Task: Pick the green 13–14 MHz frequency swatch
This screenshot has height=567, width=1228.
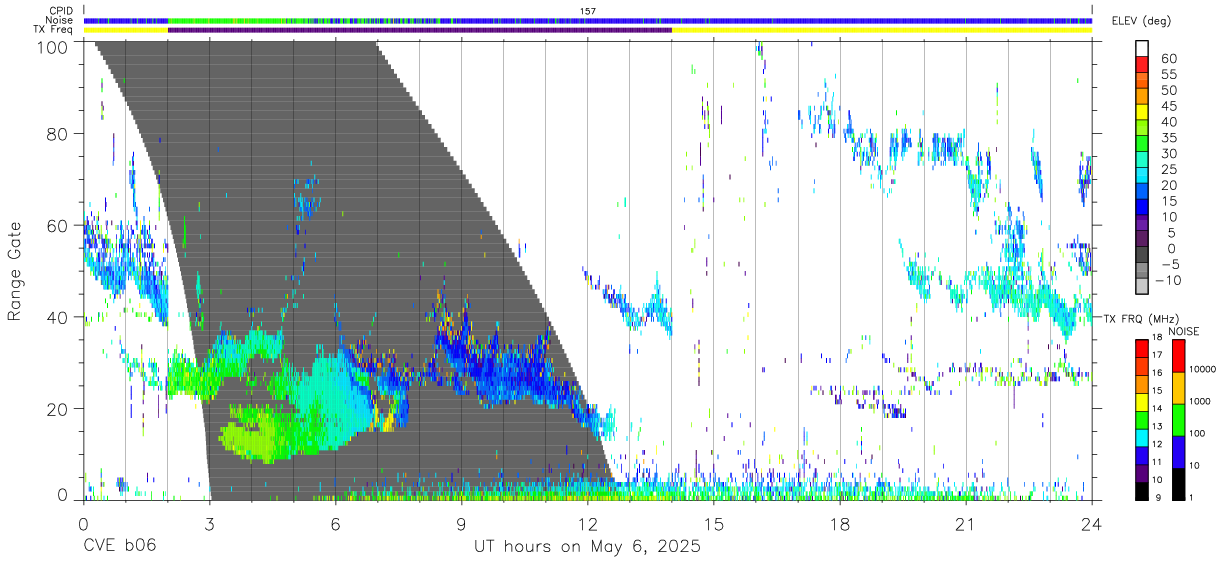Action: (1141, 419)
